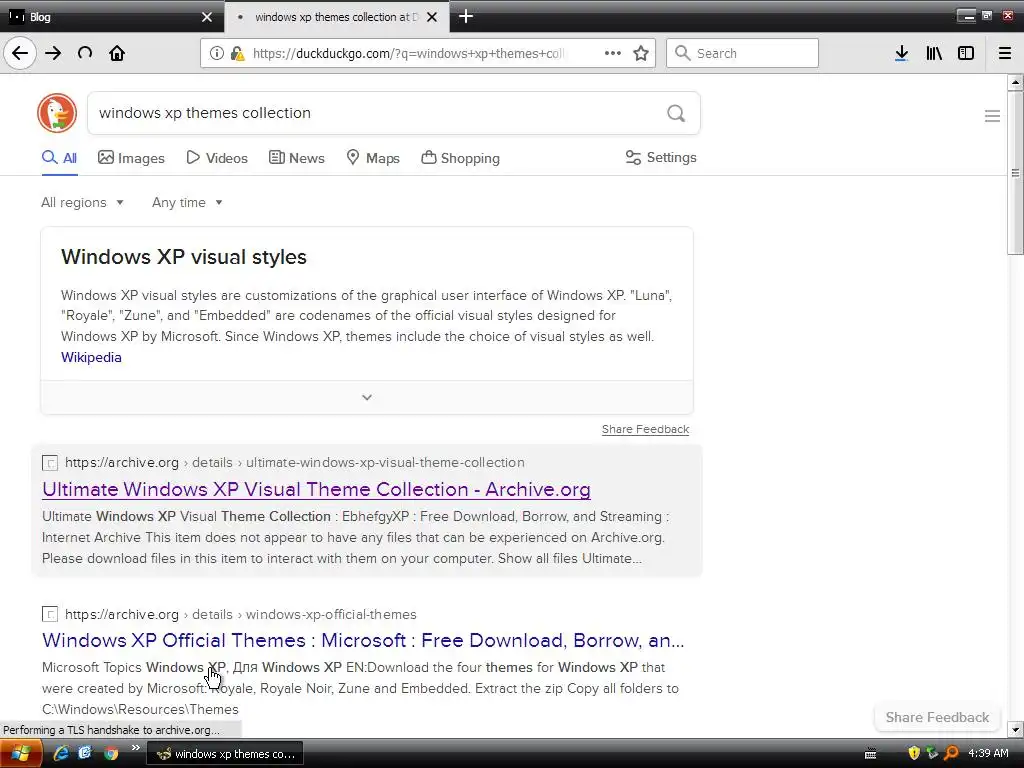Open the search Settings dropdown

[661, 157]
